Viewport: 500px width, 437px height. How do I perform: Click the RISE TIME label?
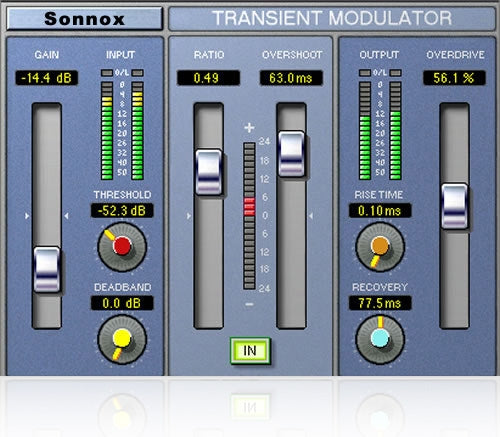(x=379, y=195)
